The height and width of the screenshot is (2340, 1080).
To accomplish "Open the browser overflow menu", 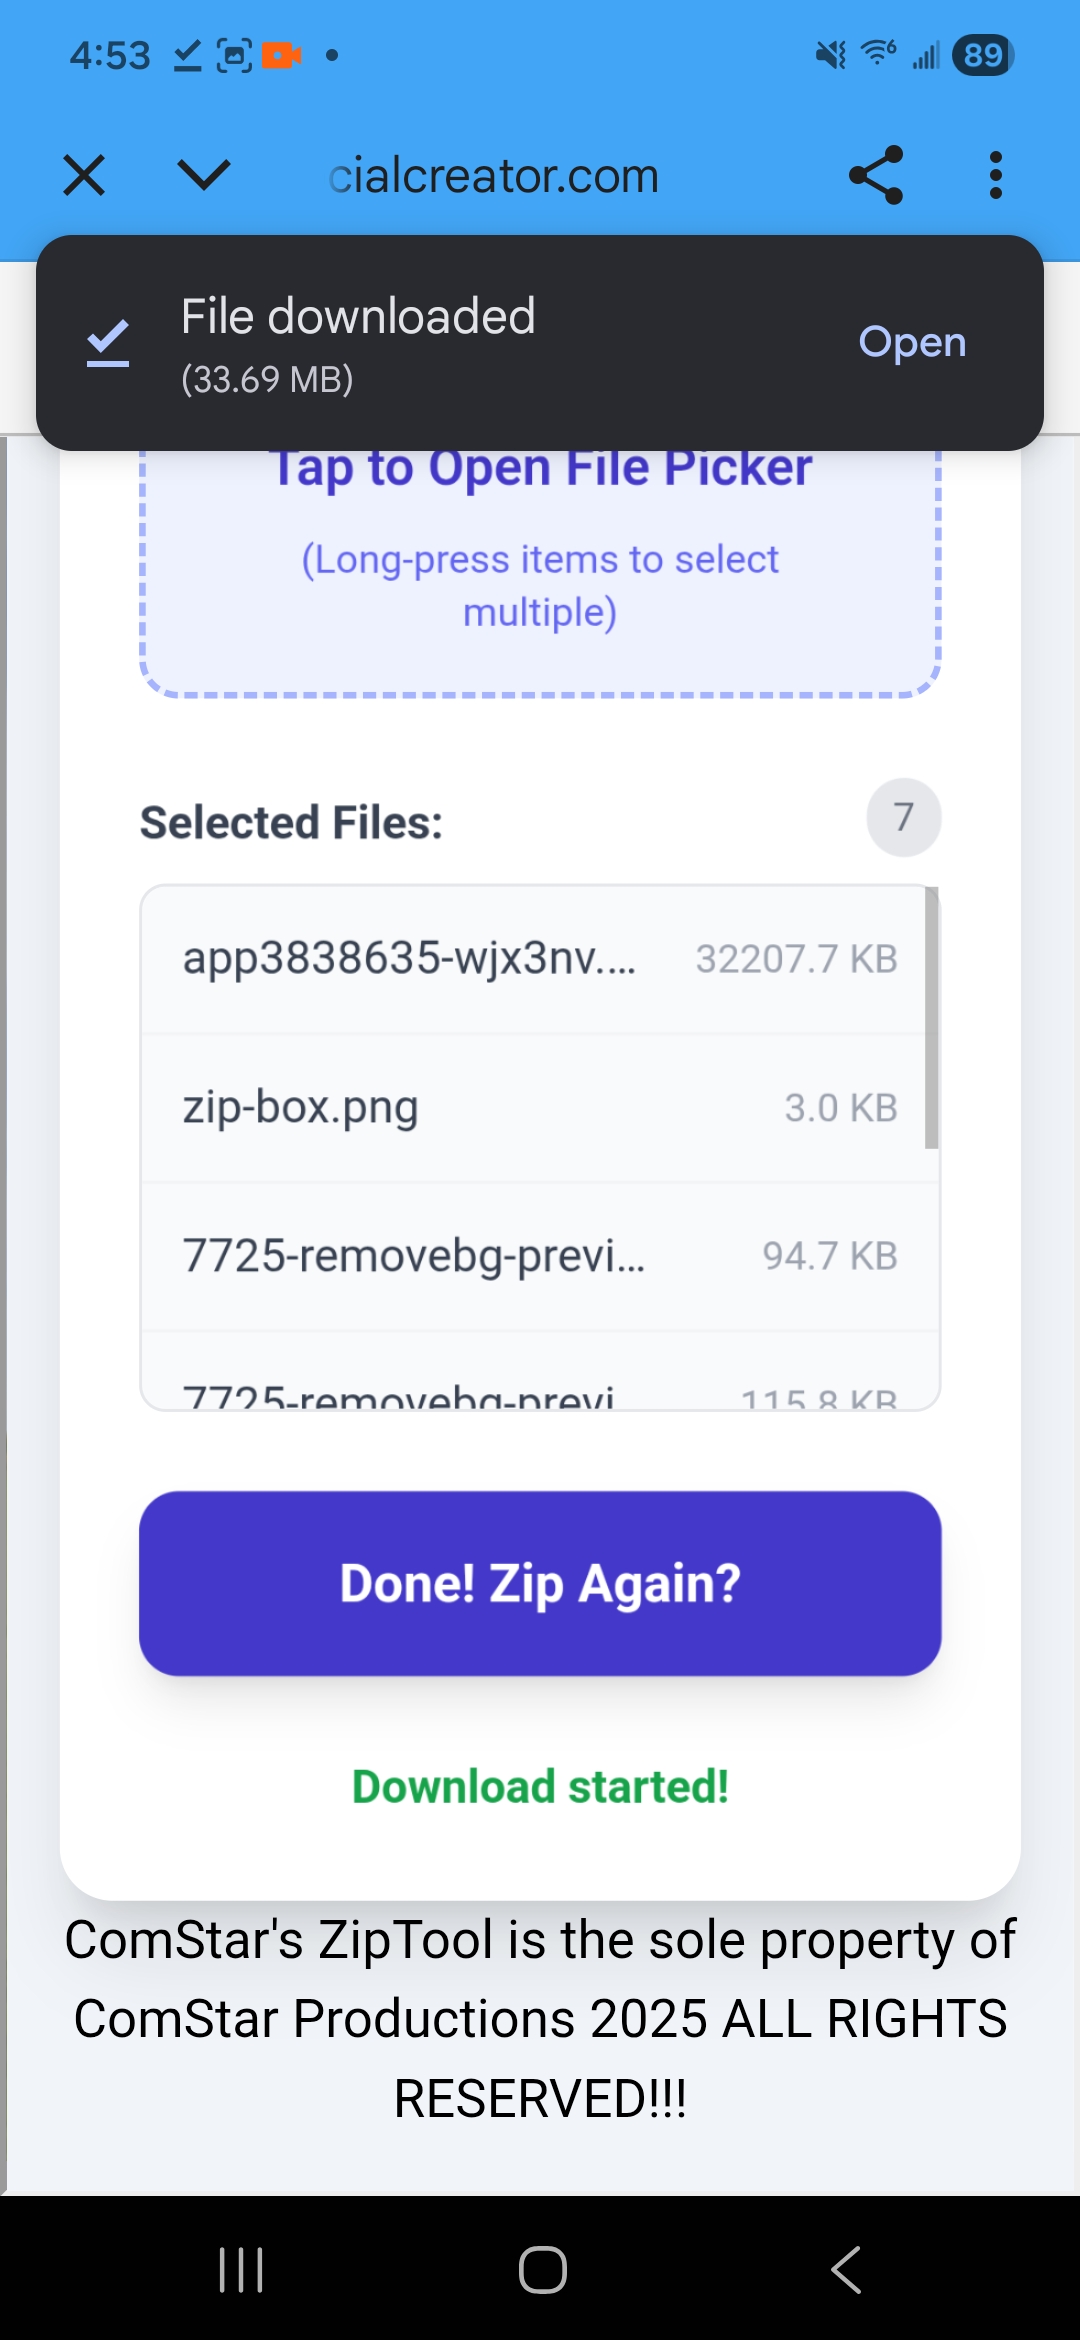I will (994, 174).
